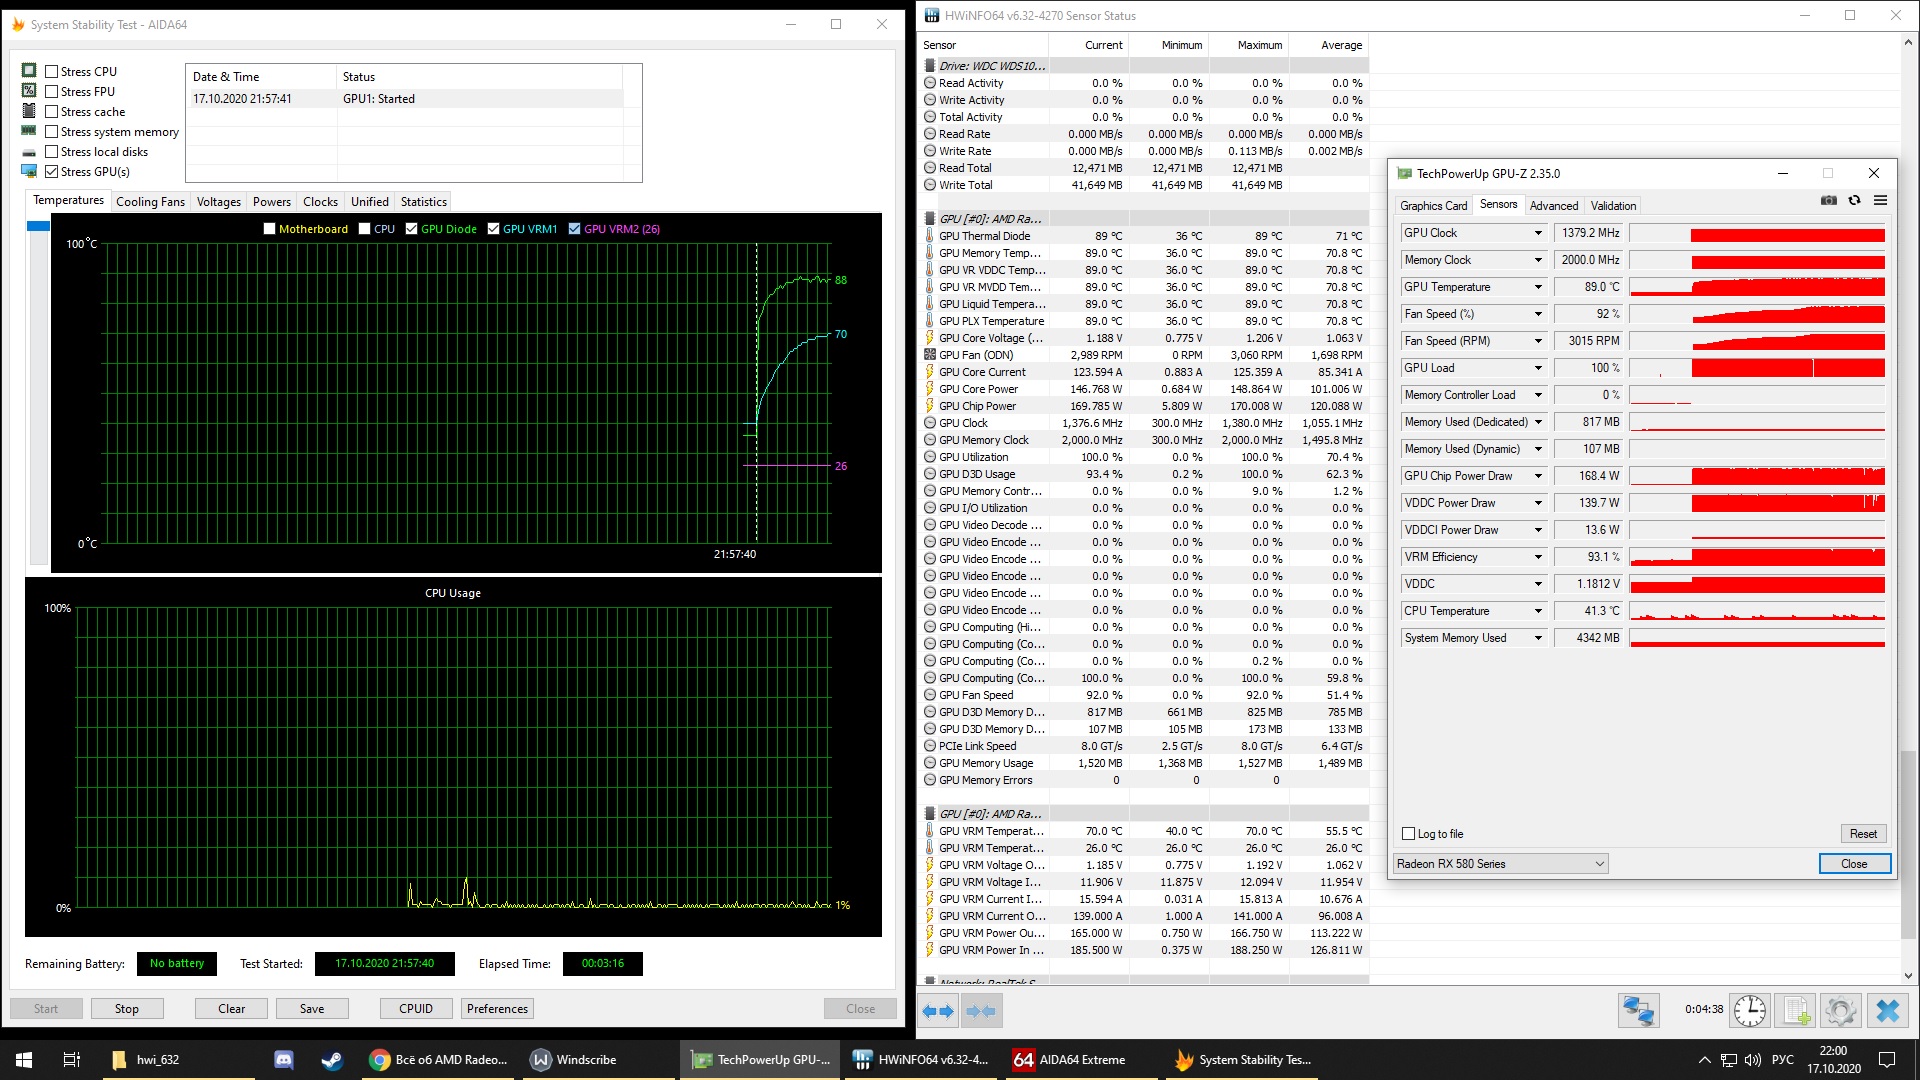1920x1080 pixels.
Task: Click the HWiNFO blue X close icon
Action: click(x=1888, y=1011)
